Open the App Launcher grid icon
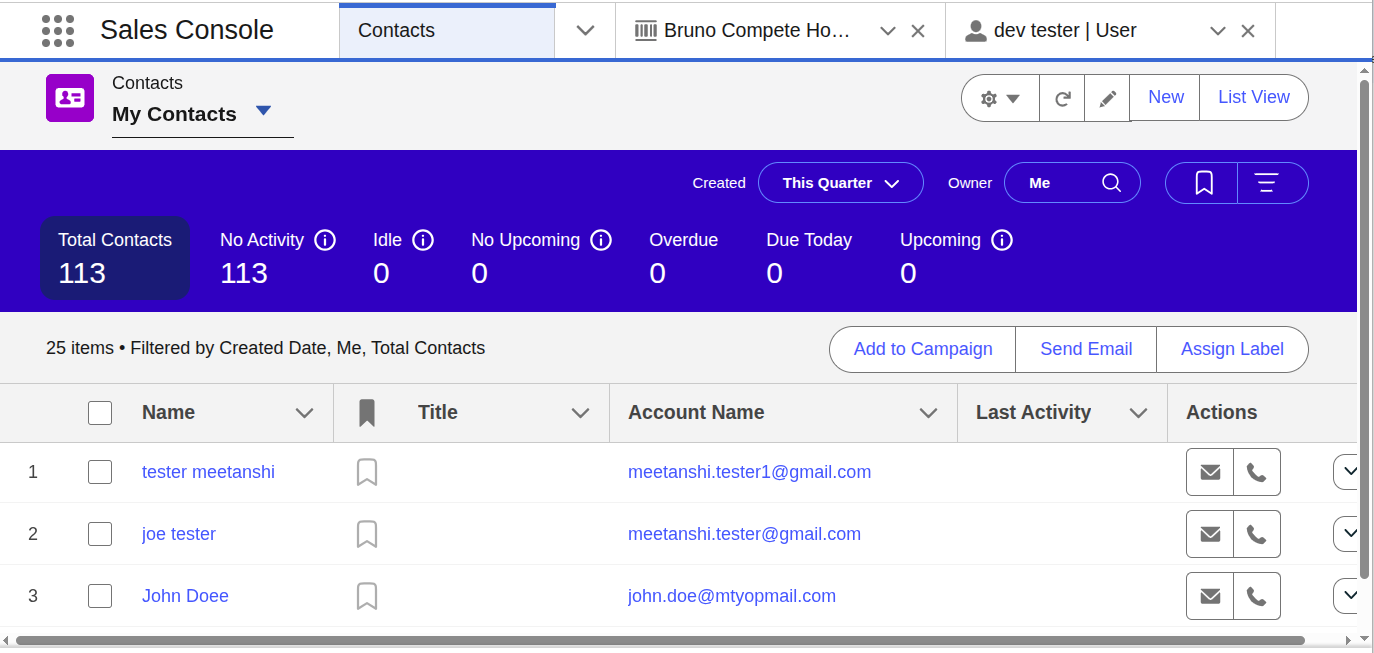Image resolution: width=1374 pixels, height=653 pixels. pos(58,31)
